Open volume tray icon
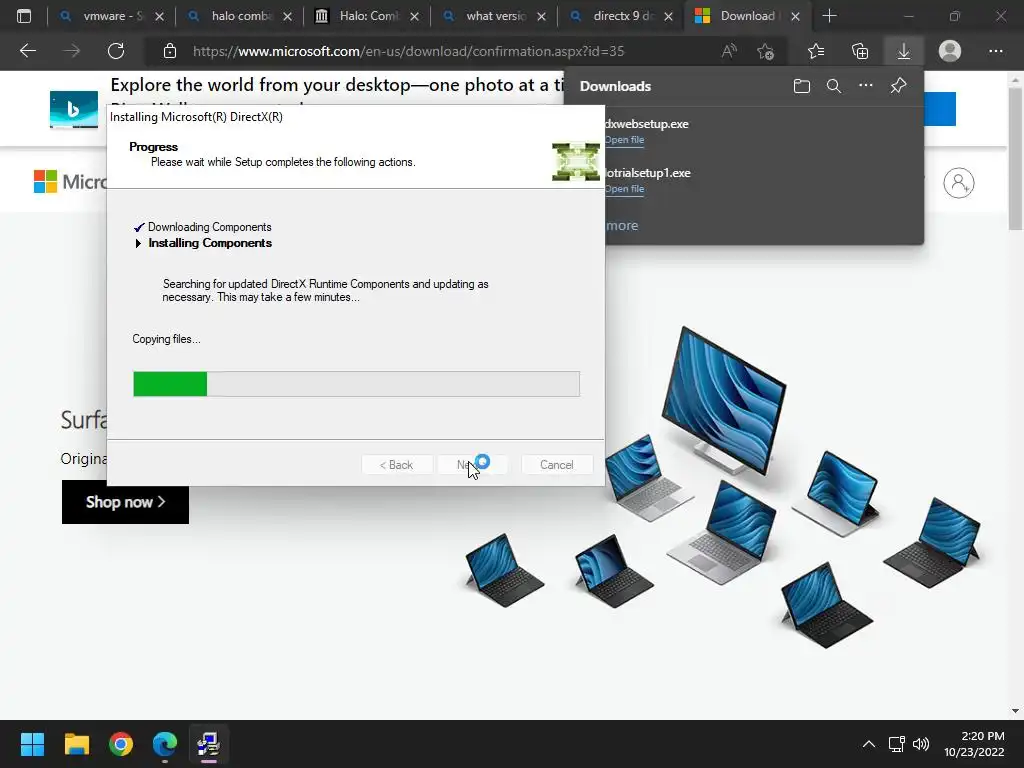Screen dimensions: 1024x768 921,744
